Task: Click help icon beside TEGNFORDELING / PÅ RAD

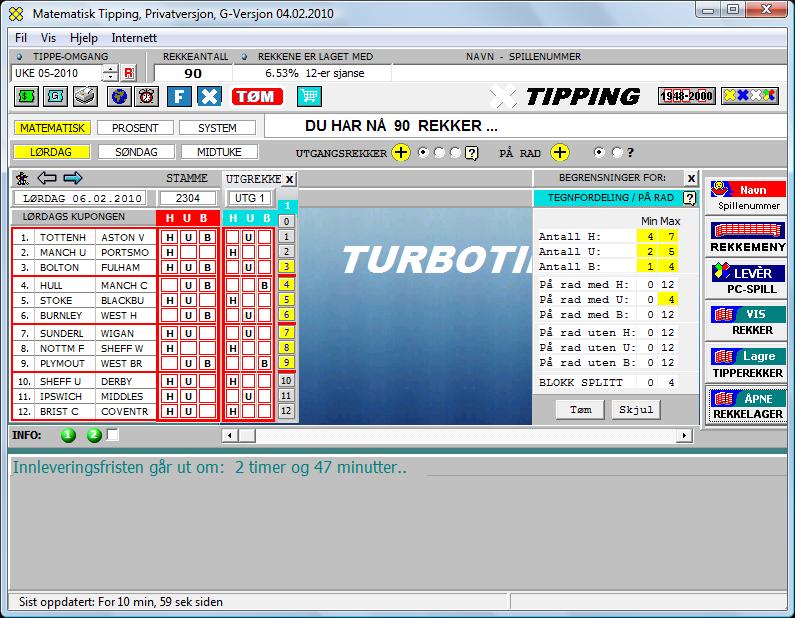Action: (690, 198)
